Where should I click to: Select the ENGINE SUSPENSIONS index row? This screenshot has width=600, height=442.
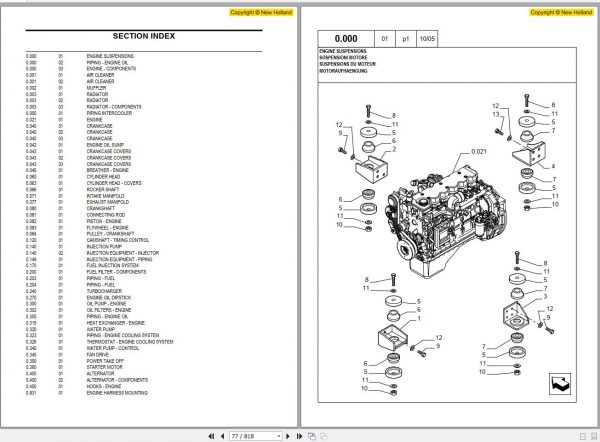80,56
